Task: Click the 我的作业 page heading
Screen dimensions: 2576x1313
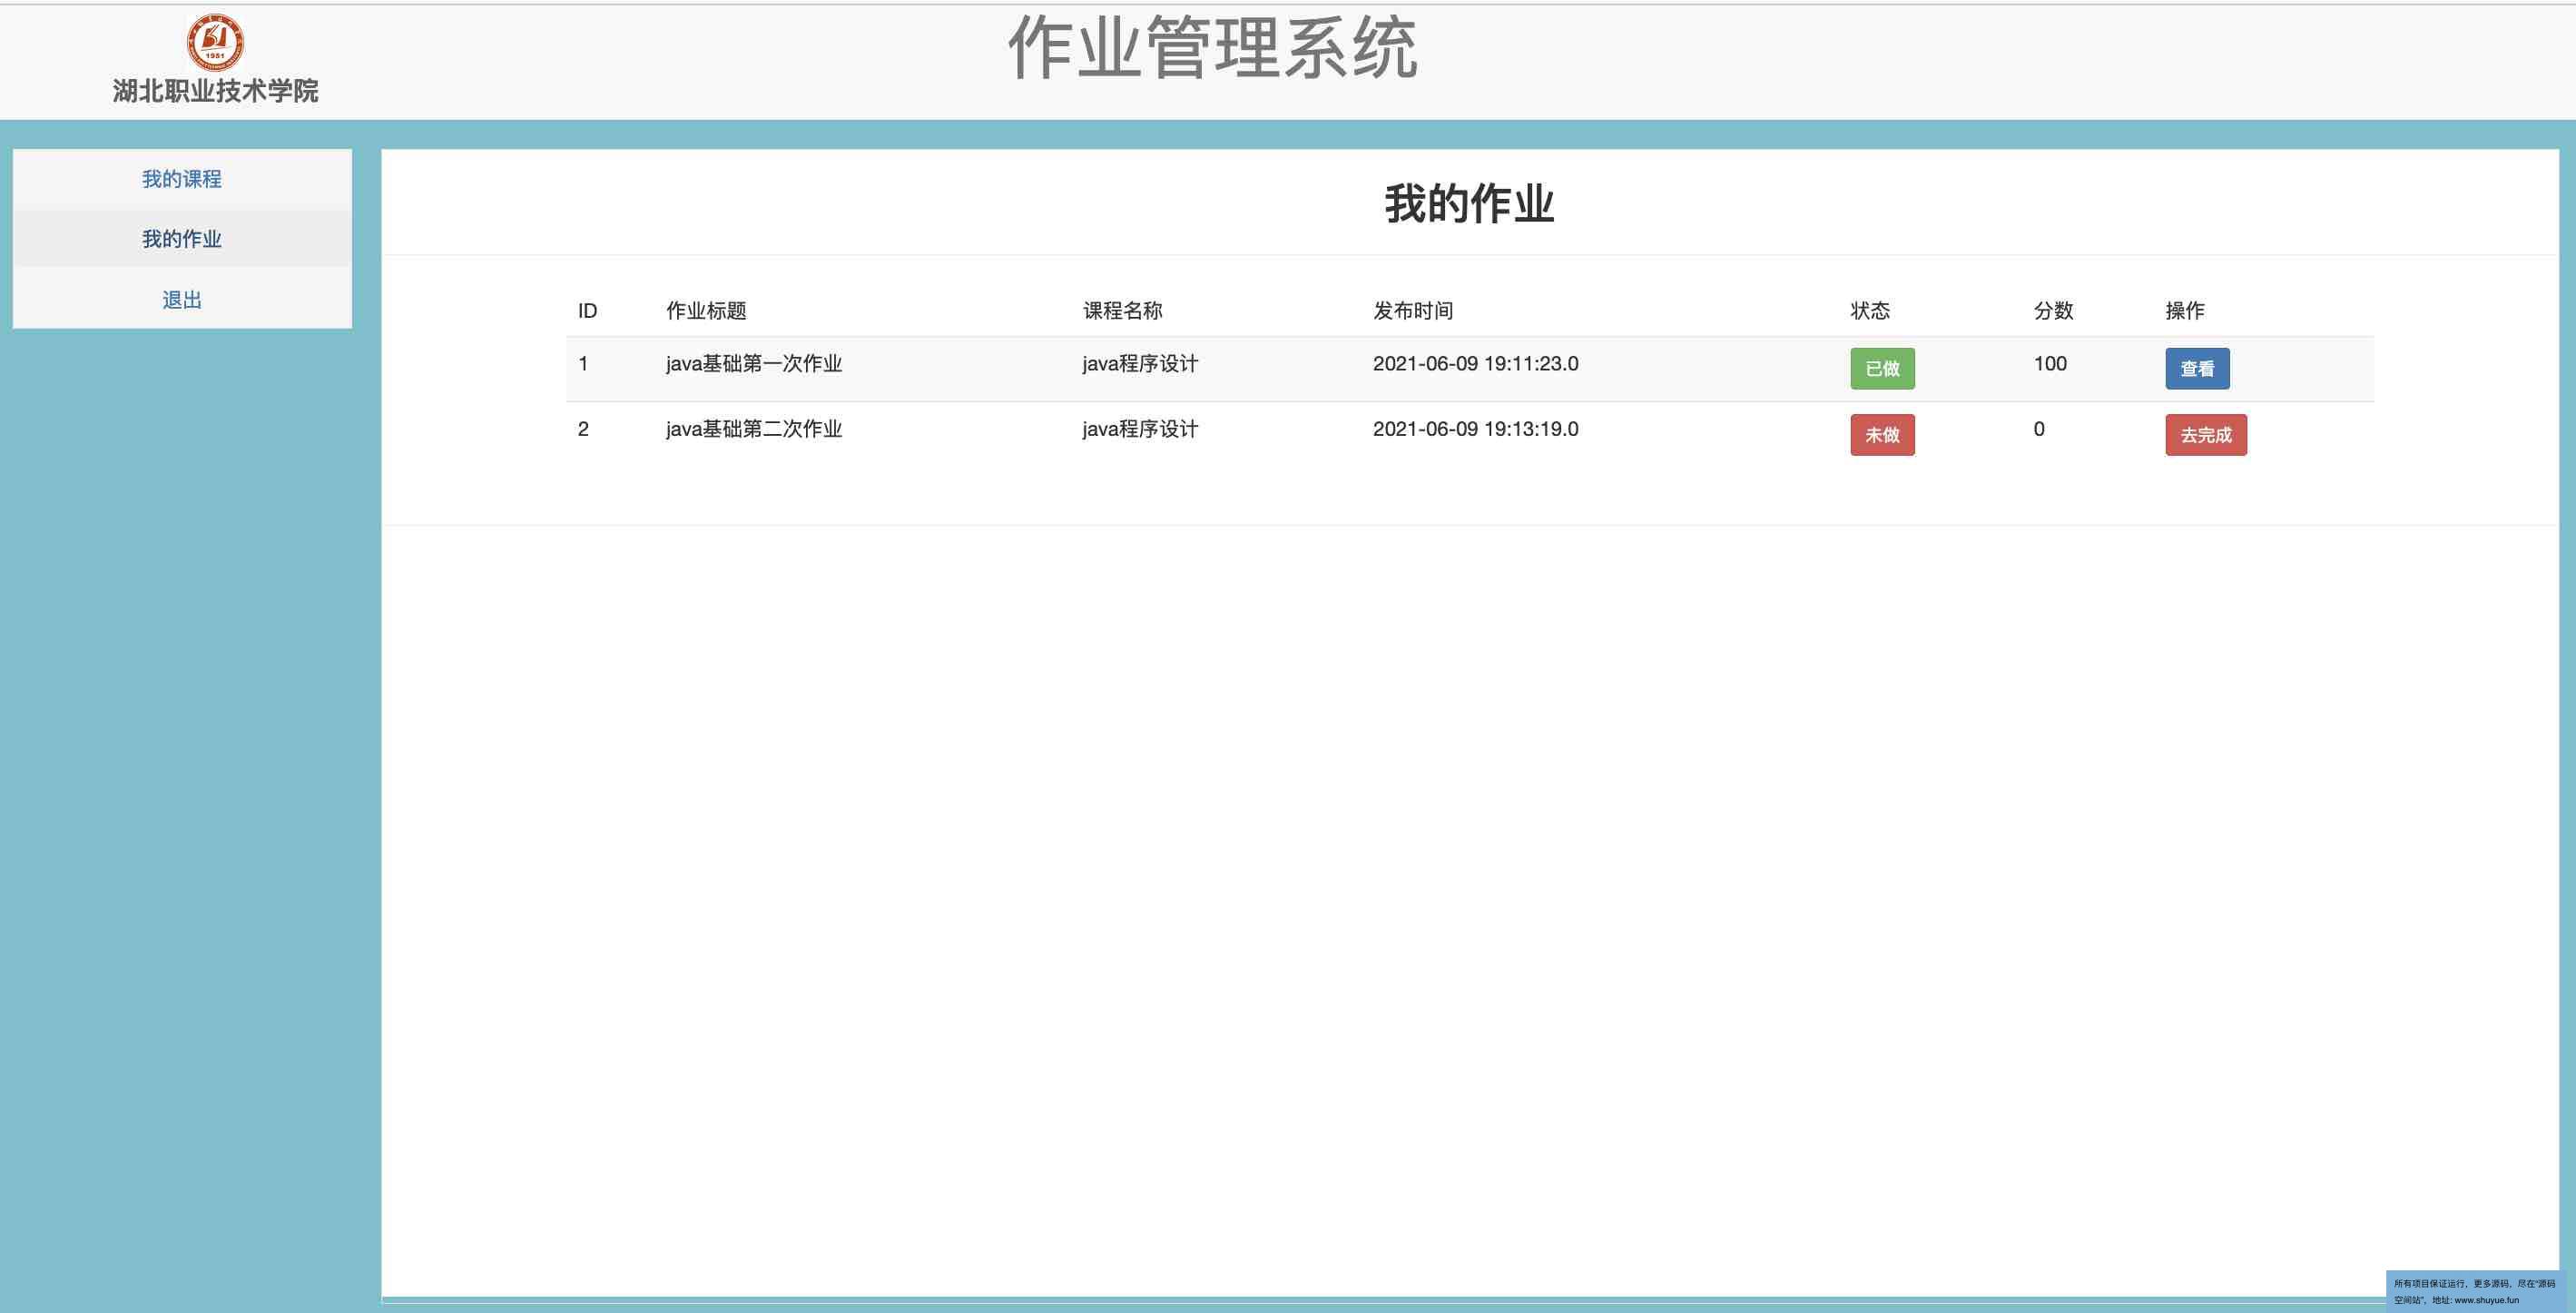Action: (1468, 204)
